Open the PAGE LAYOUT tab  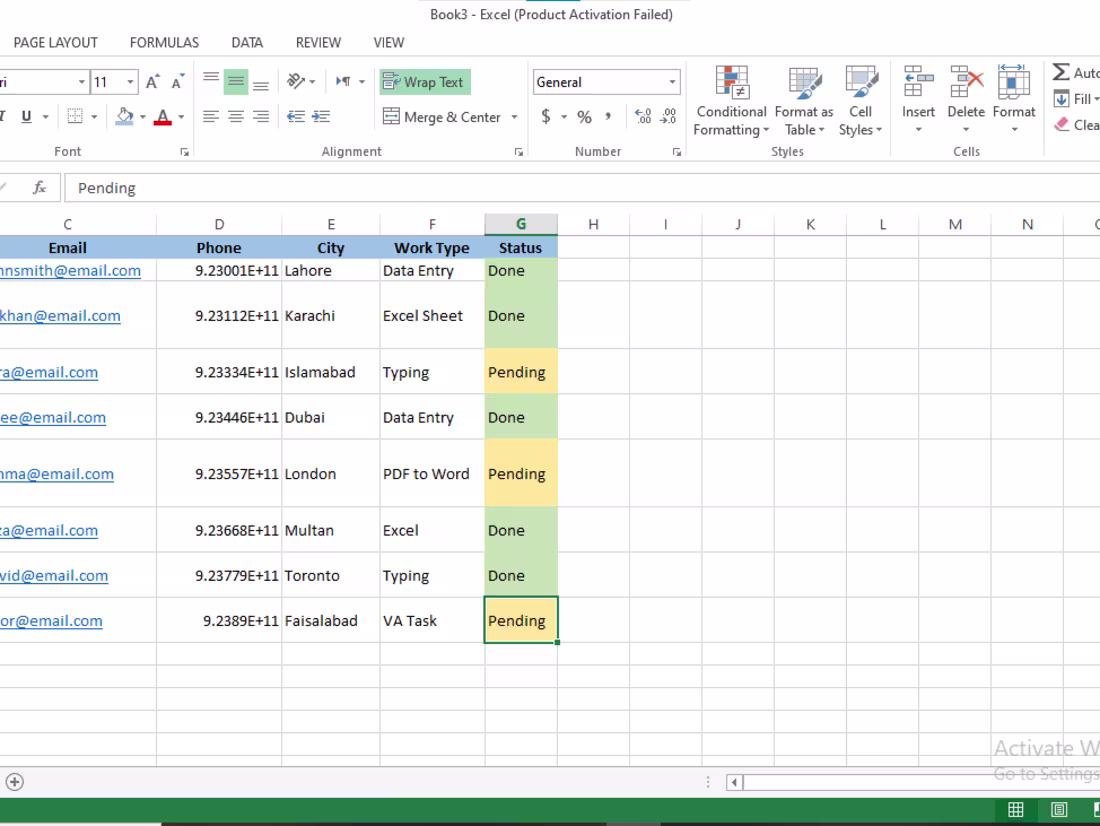pyautogui.click(x=55, y=43)
